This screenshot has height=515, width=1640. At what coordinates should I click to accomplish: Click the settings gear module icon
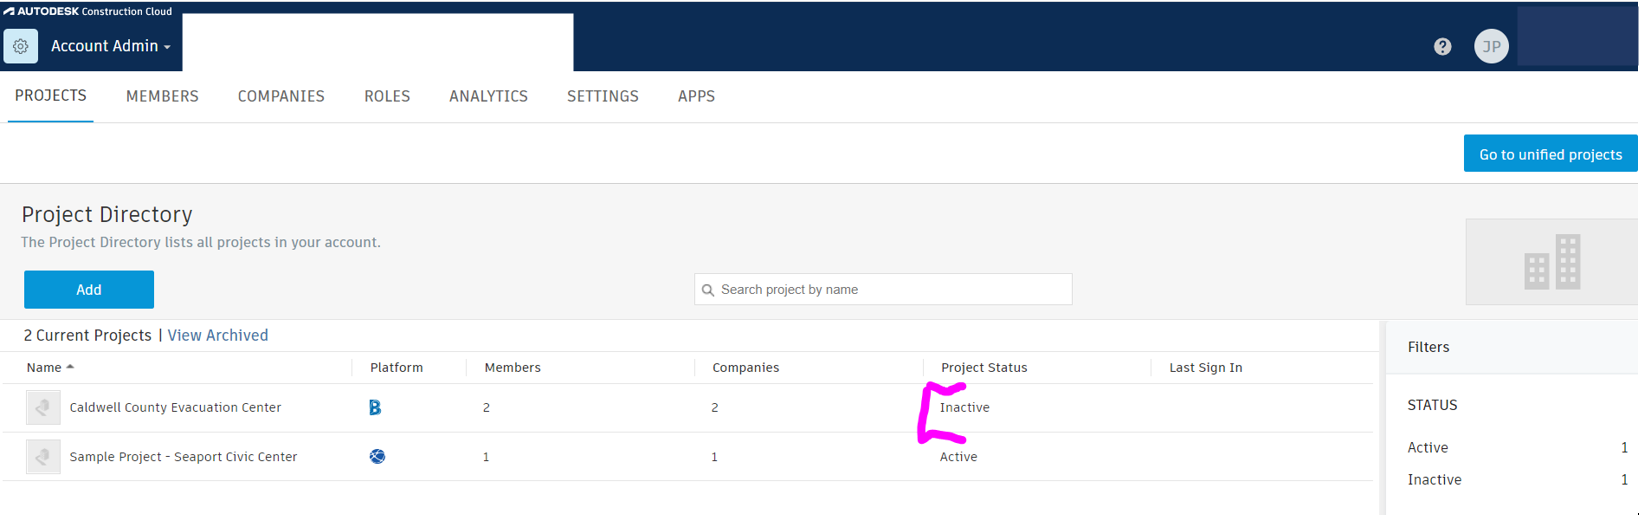pos(21,46)
